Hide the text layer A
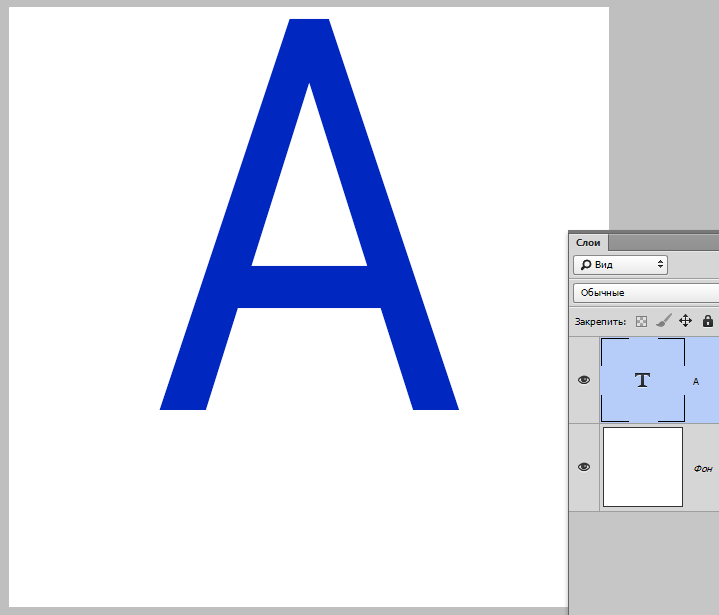The height and width of the screenshot is (615, 719). tap(584, 380)
